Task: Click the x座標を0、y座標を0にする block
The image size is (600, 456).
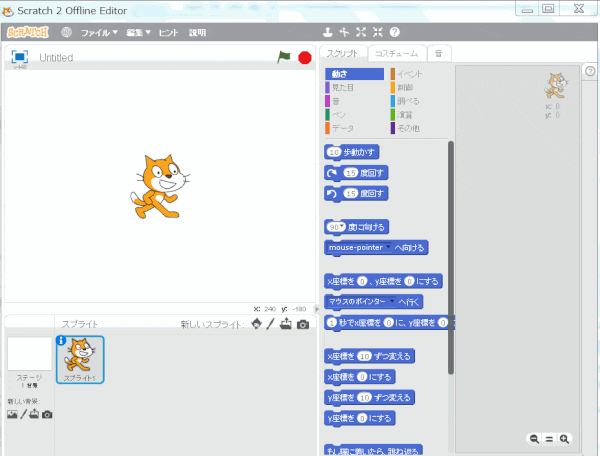Action: 383,282
